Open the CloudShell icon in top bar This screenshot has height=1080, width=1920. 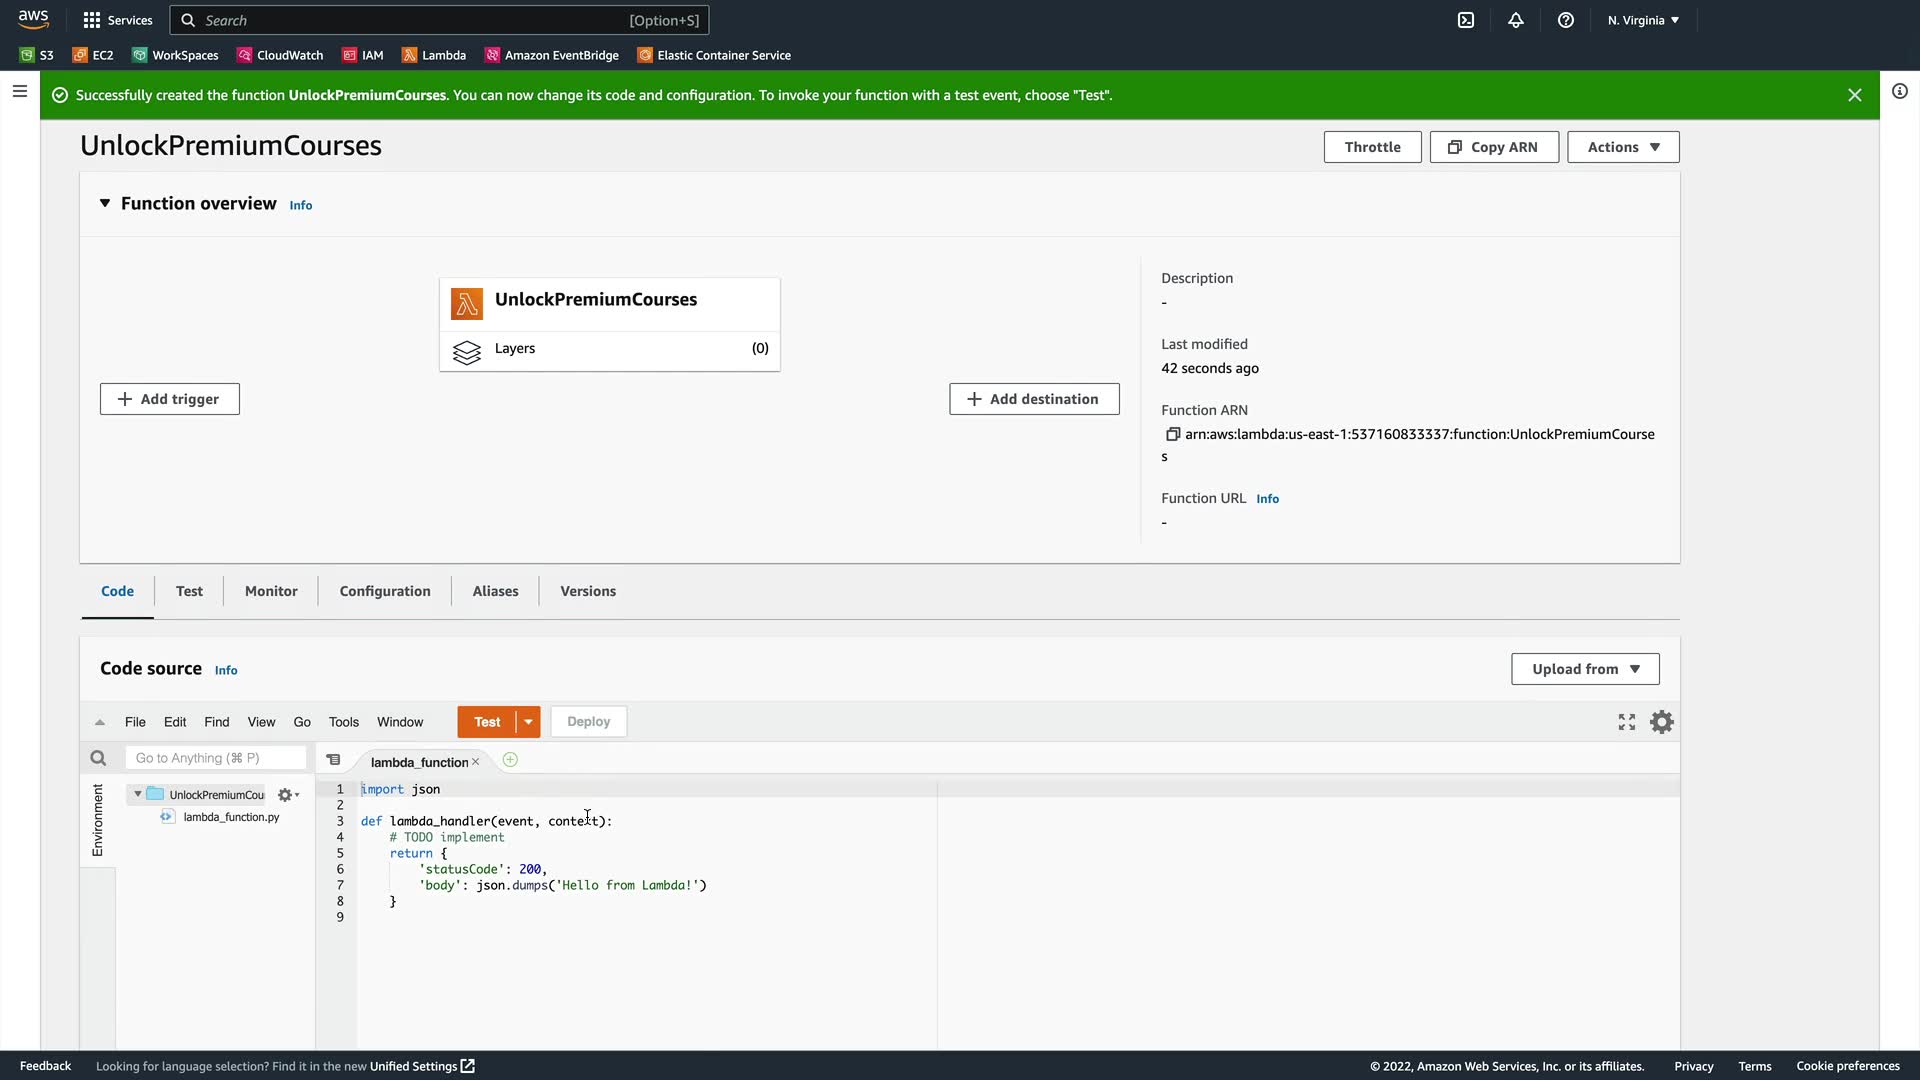pyautogui.click(x=1466, y=20)
